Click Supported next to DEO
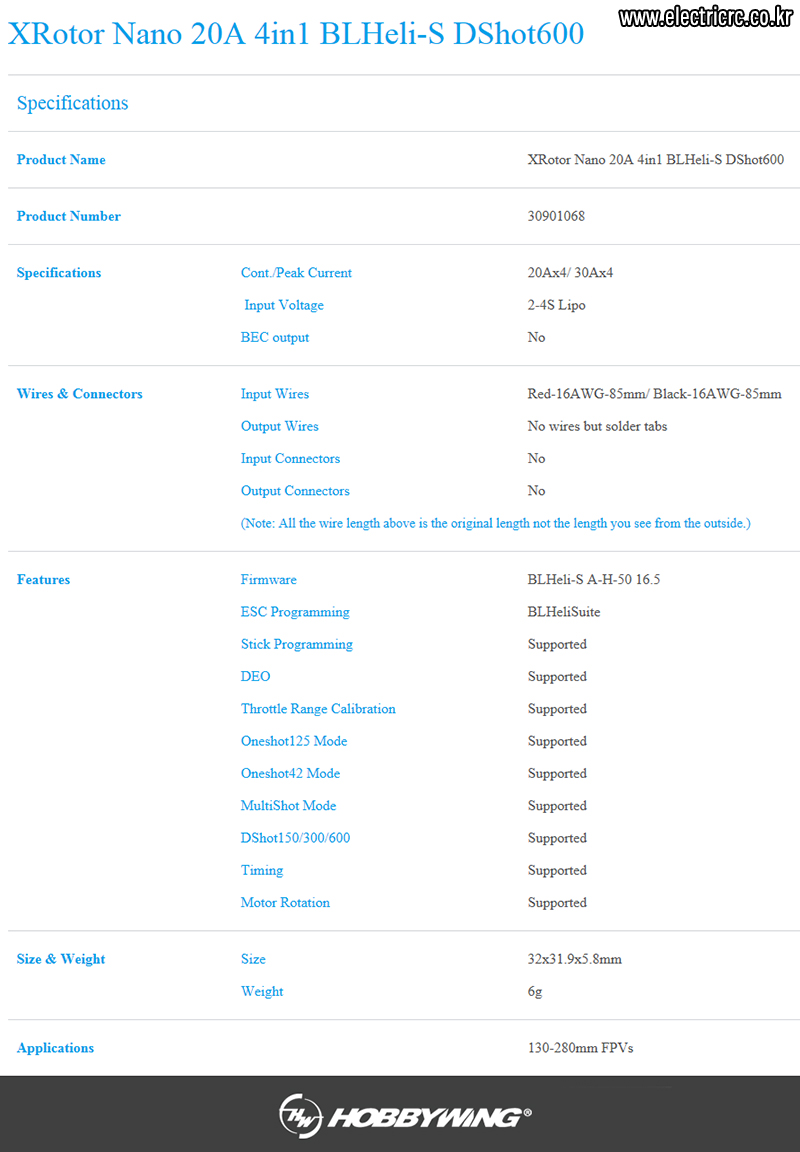This screenshot has height=1152, width=800. [x=557, y=677]
